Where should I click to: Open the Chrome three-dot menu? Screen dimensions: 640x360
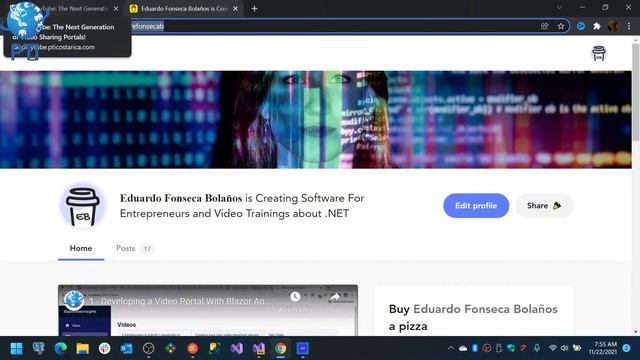point(629,26)
